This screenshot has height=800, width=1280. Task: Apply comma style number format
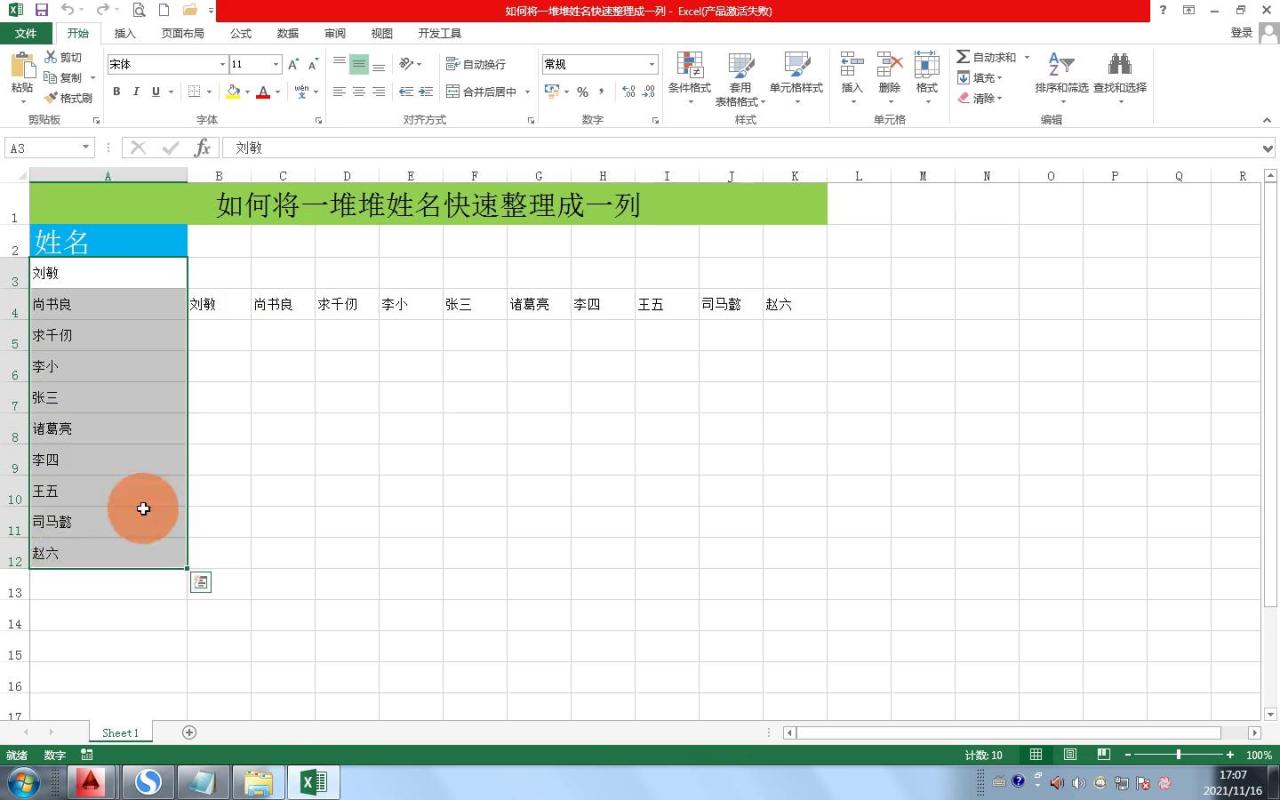(x=601, y=92)
